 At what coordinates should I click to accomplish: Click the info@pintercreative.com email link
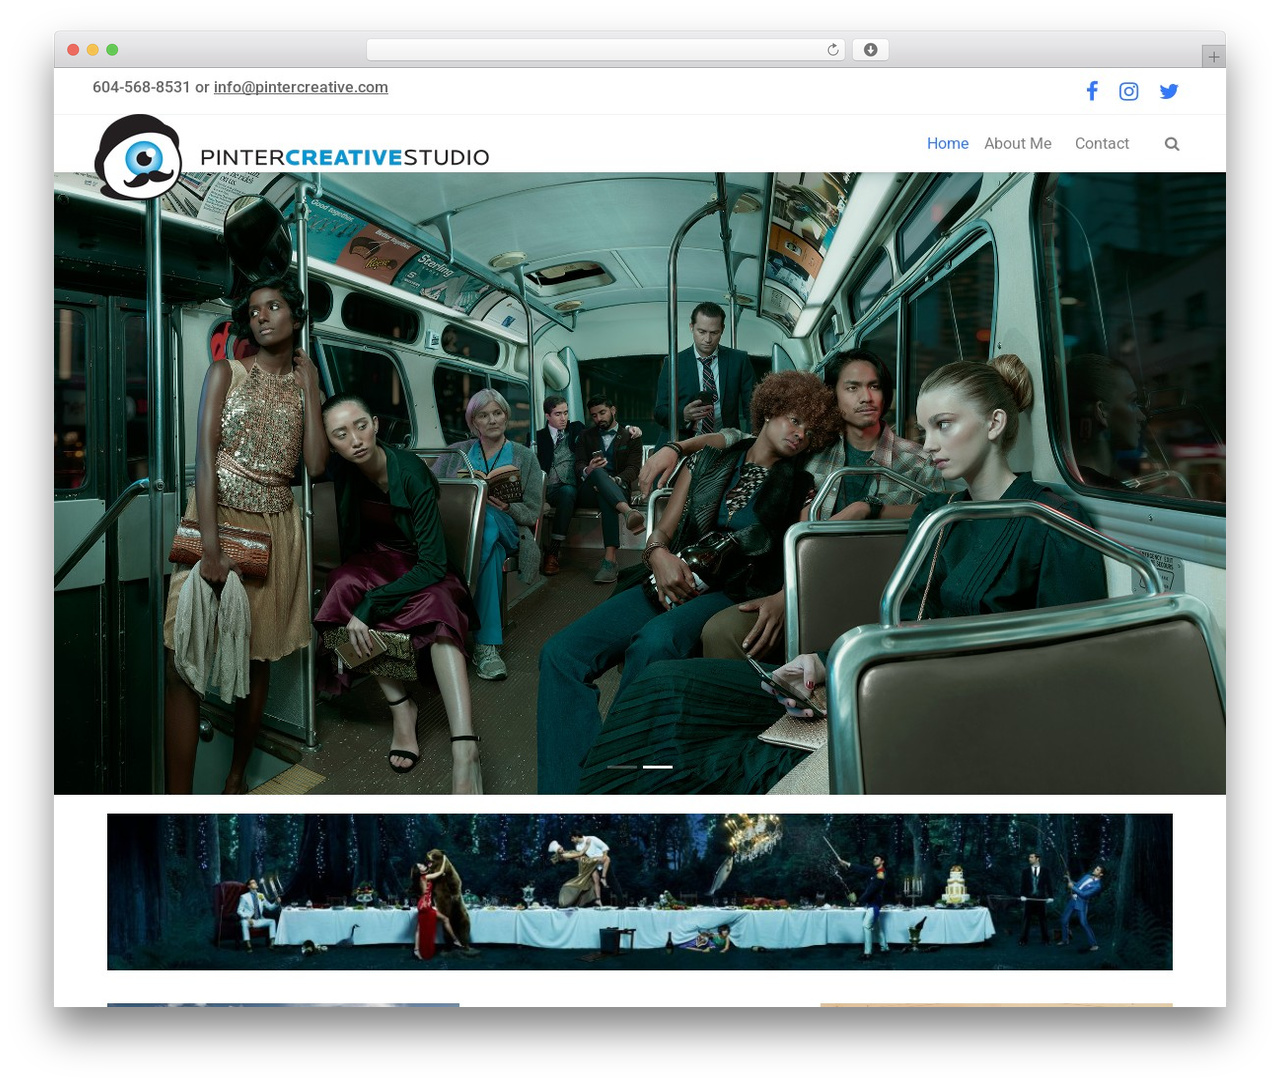pos(300,87)
